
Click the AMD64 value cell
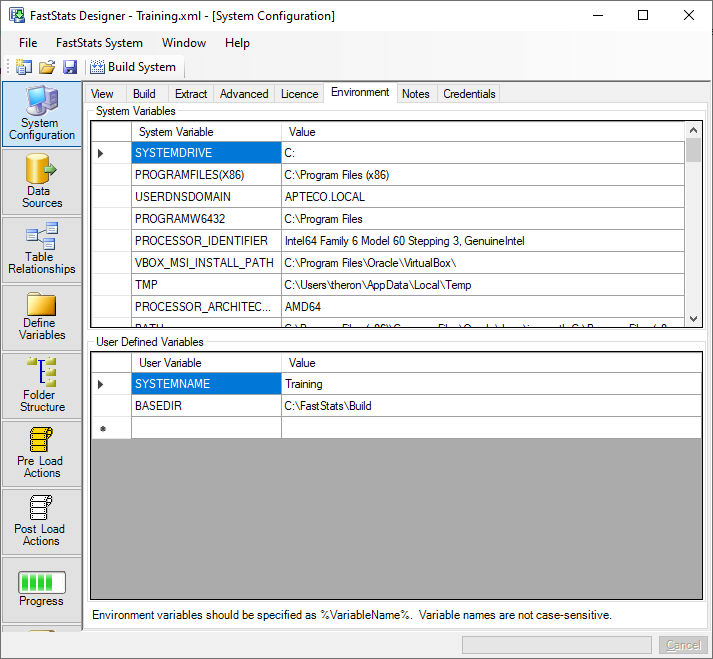pos(483,307)
